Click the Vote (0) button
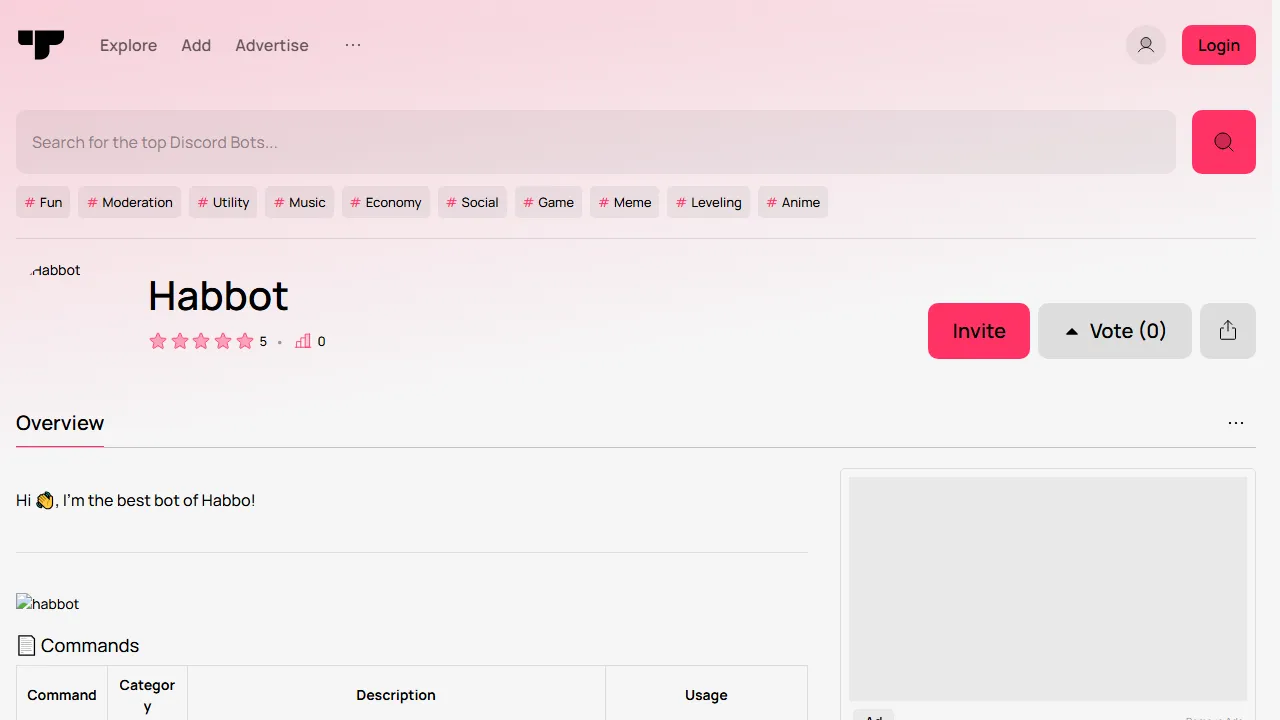 pyautogui.click(x=1114, y=330)
